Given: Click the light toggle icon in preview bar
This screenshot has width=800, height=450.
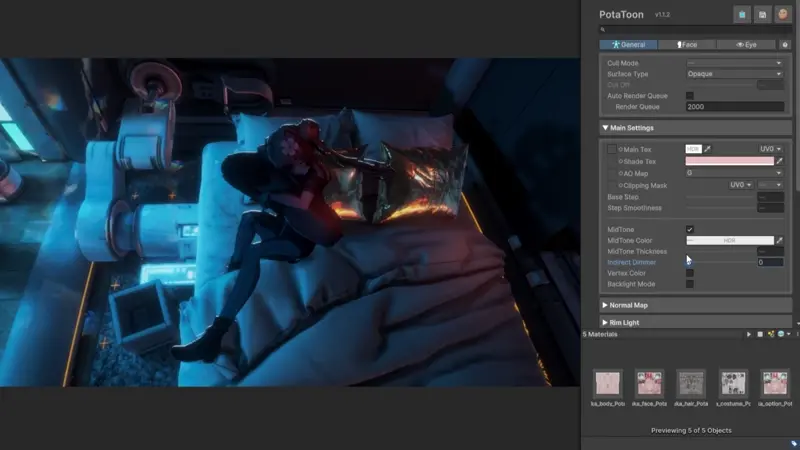Looking at the screenshot, I should point(771,334).
